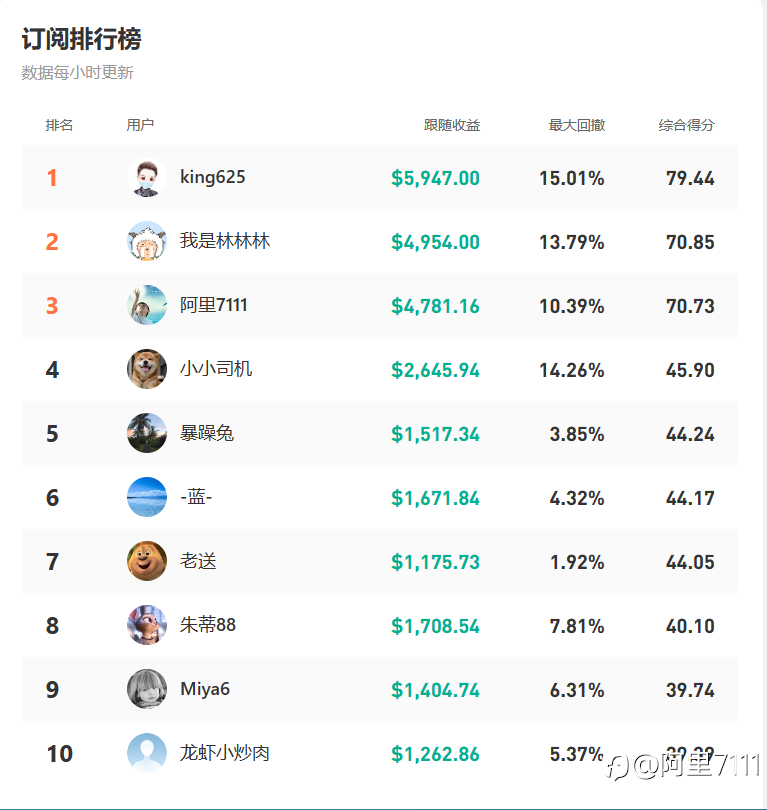
Task: Open 我是林林林 username link
Action: 225,242
